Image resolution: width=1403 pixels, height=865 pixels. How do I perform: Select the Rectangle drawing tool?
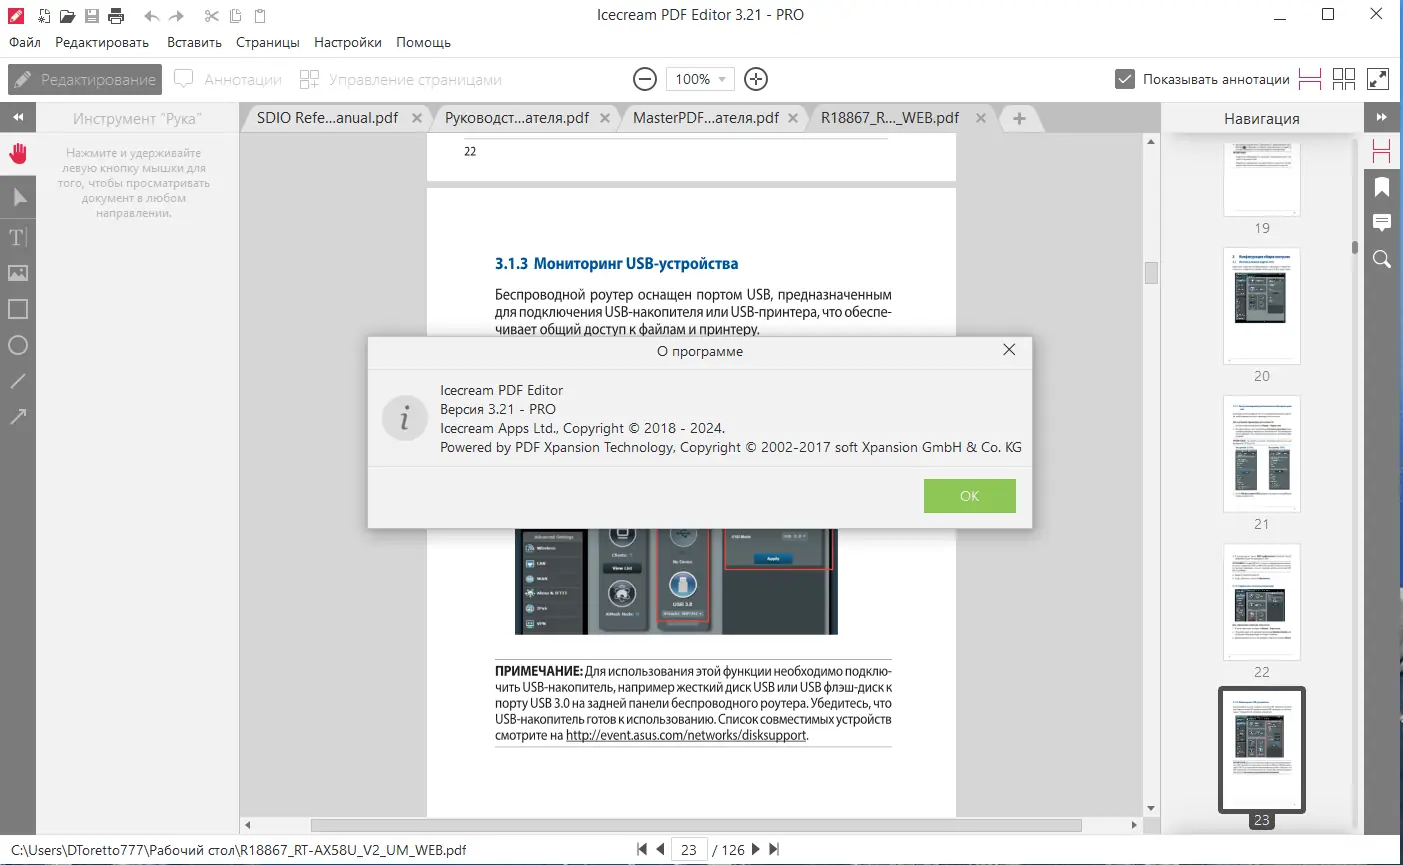[x=18, y=309]
